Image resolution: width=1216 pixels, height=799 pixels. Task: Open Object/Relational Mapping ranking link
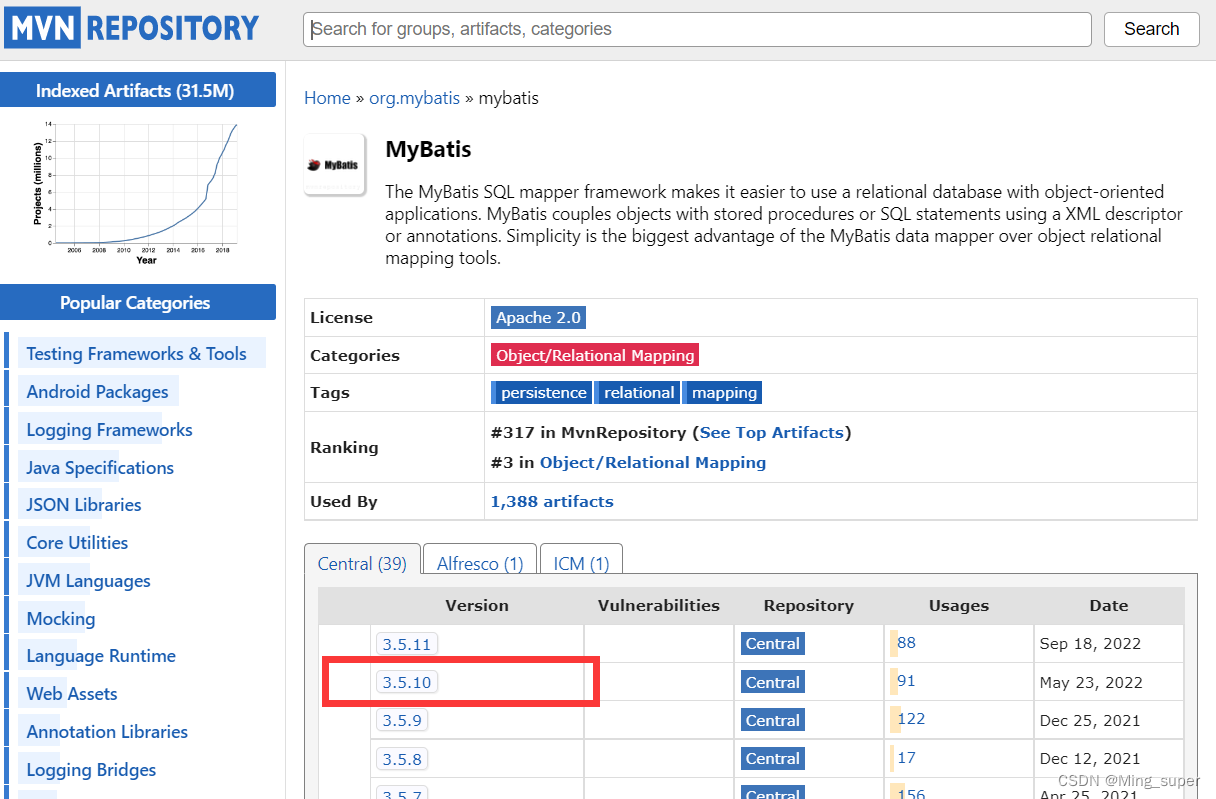click(653, 462)
